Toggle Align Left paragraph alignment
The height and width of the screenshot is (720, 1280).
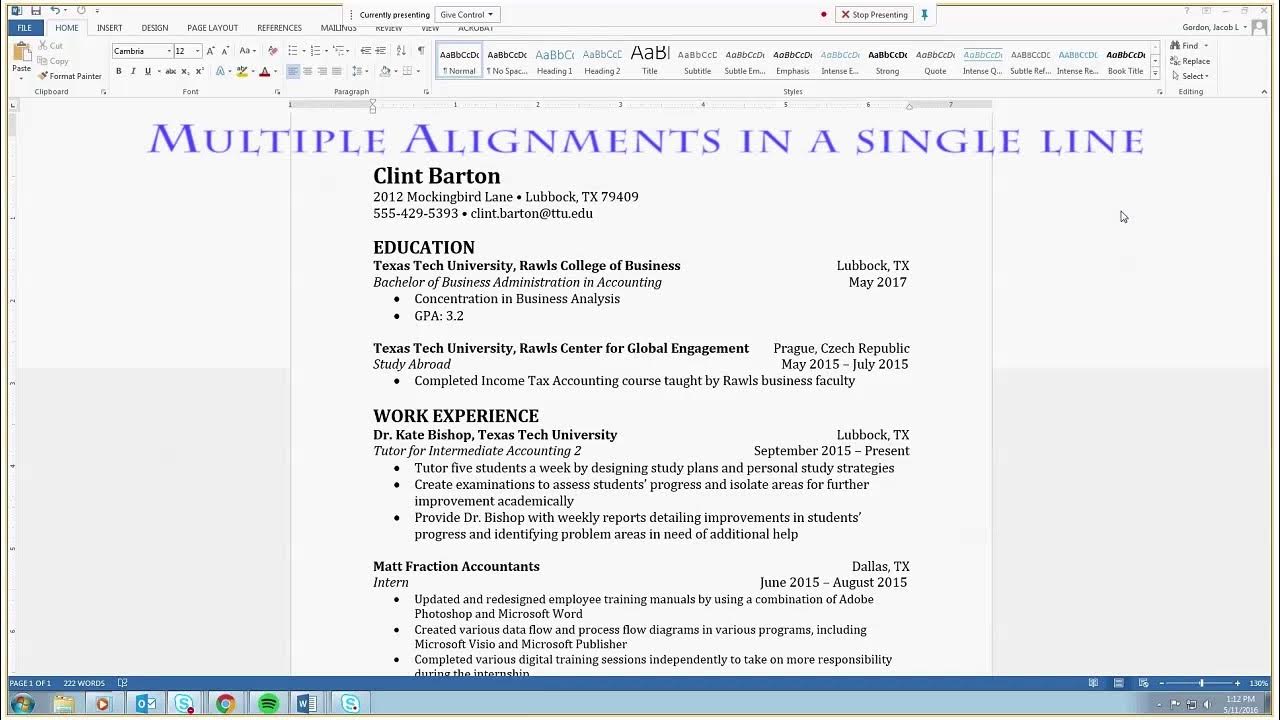point(293,71)
